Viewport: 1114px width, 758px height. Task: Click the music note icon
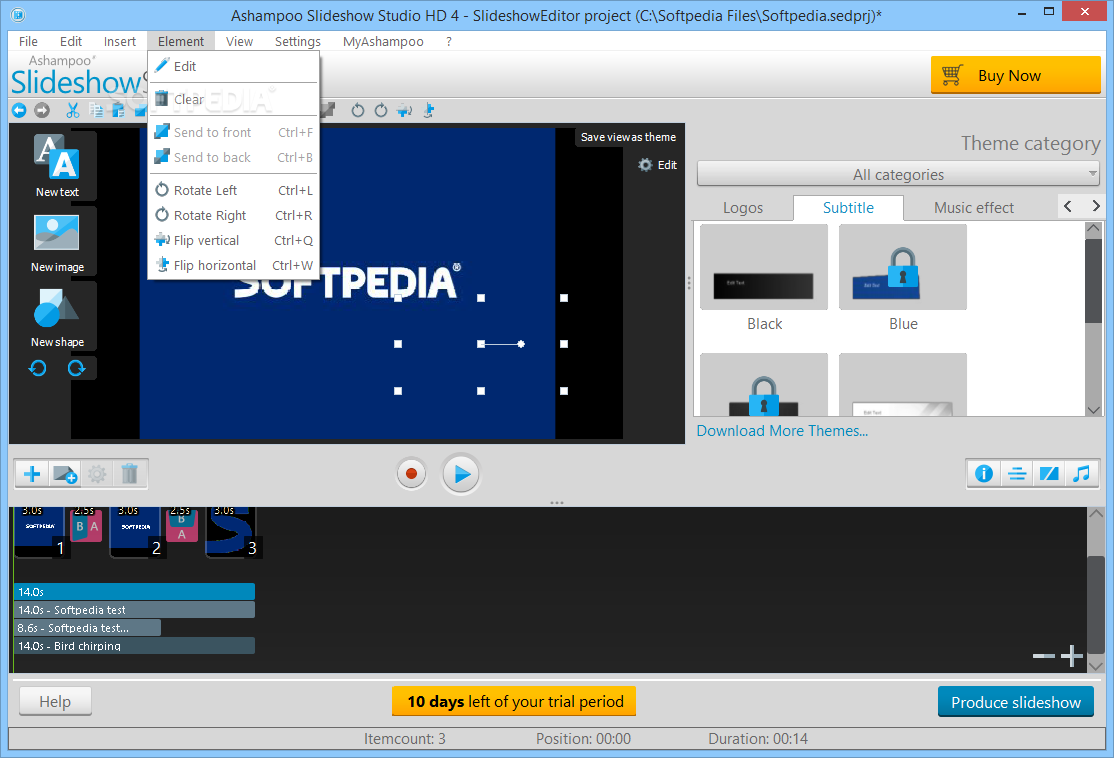[1081, 474]
